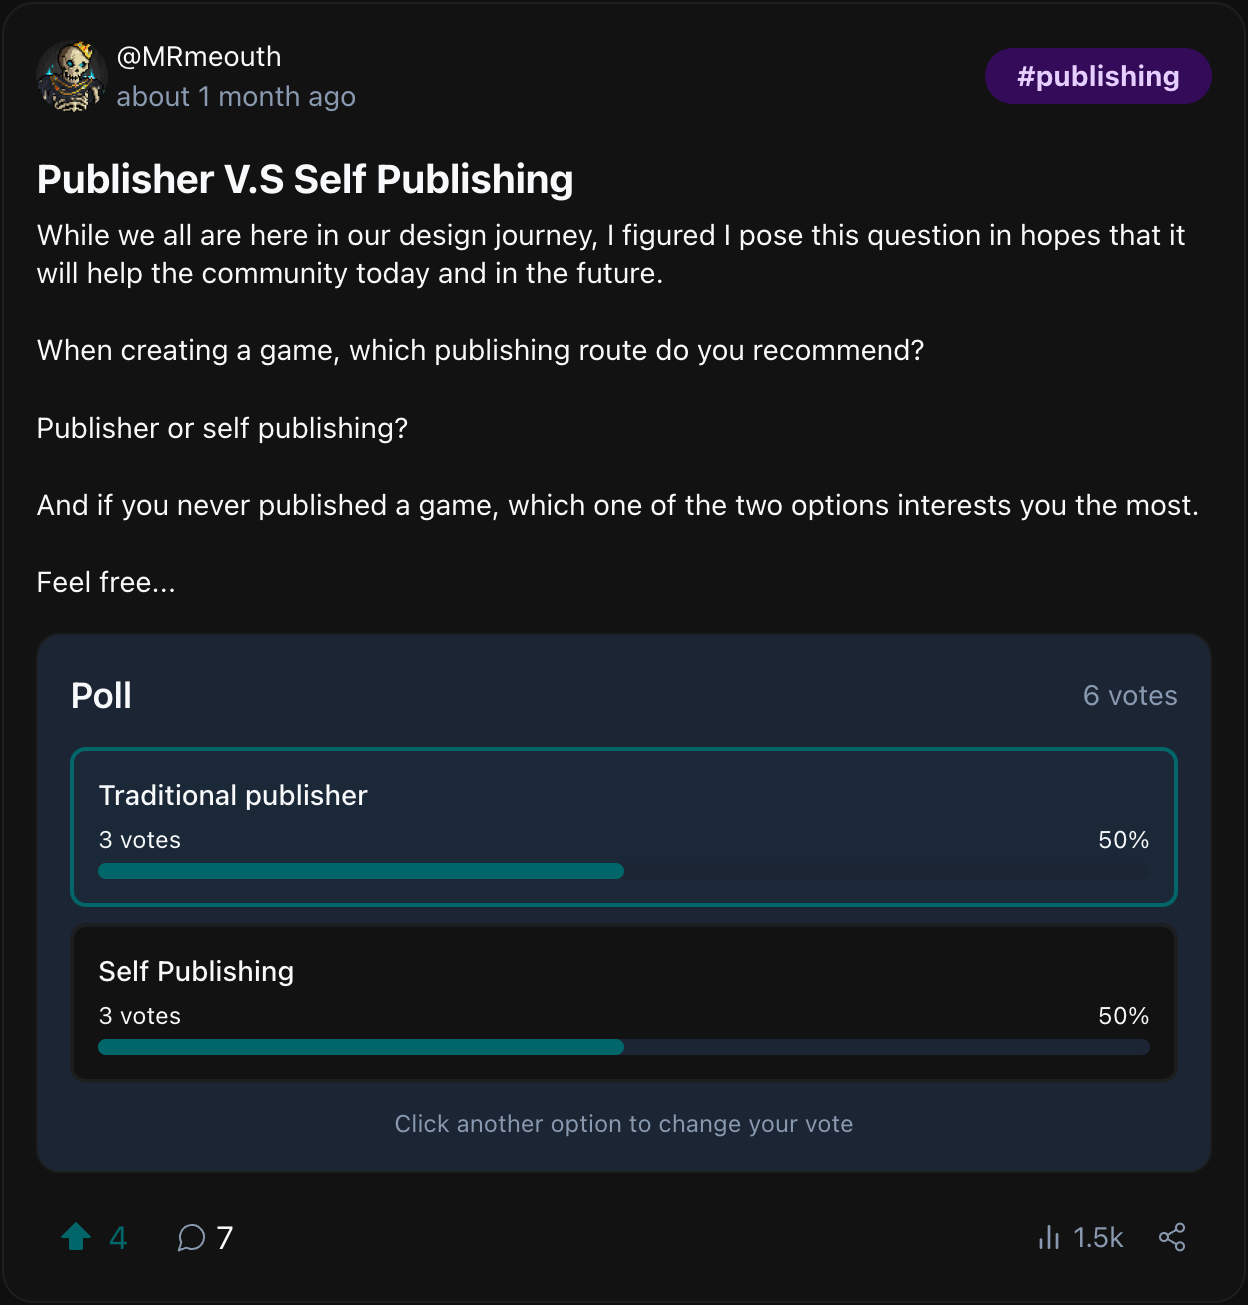Click the '6 votes' poll total
Image resolution: width=1248 pixels, height=1305 pixels.
pos(1130,696)
